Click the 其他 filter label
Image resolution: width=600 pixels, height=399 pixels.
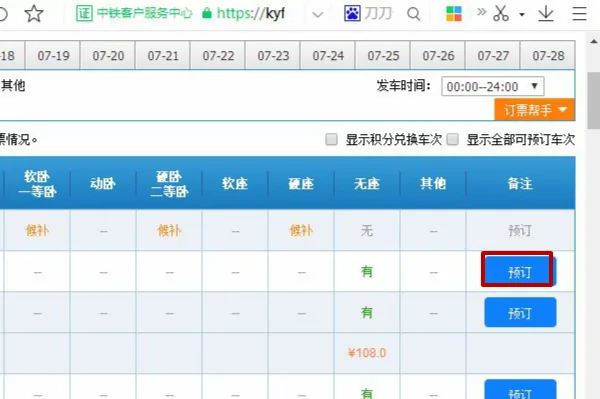tap(13, 85)
